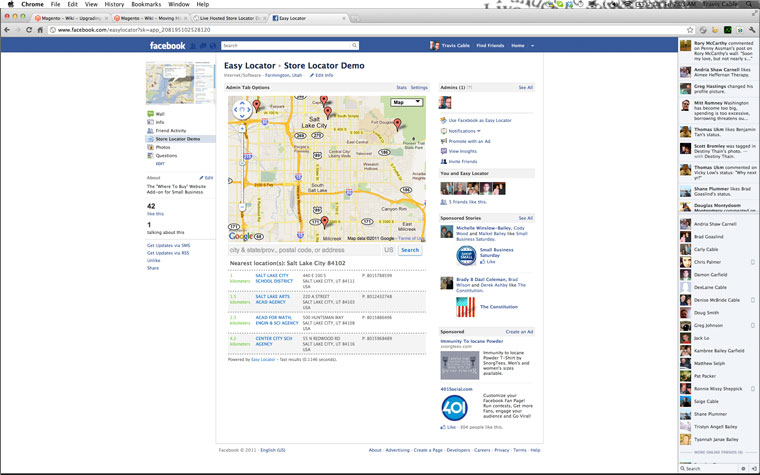
Task: Select the US country selector
Action: (389, 250)
